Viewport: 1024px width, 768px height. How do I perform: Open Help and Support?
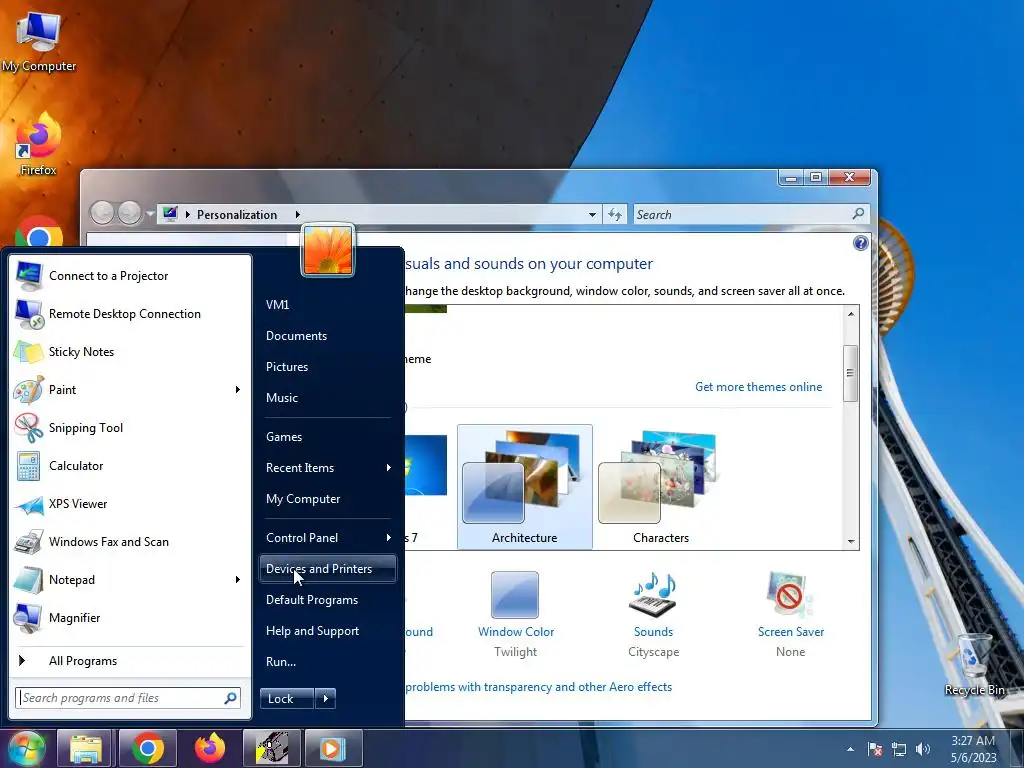(328, 631)
